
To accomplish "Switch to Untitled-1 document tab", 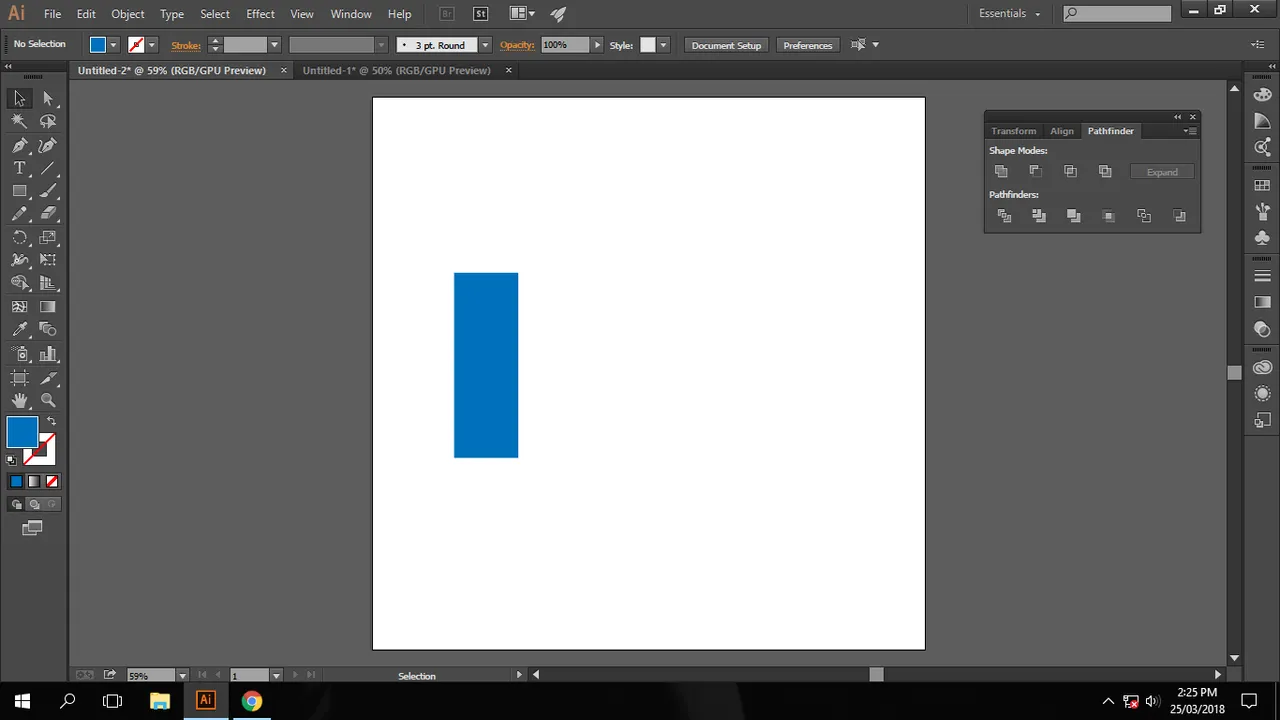I will coord(396,70).
